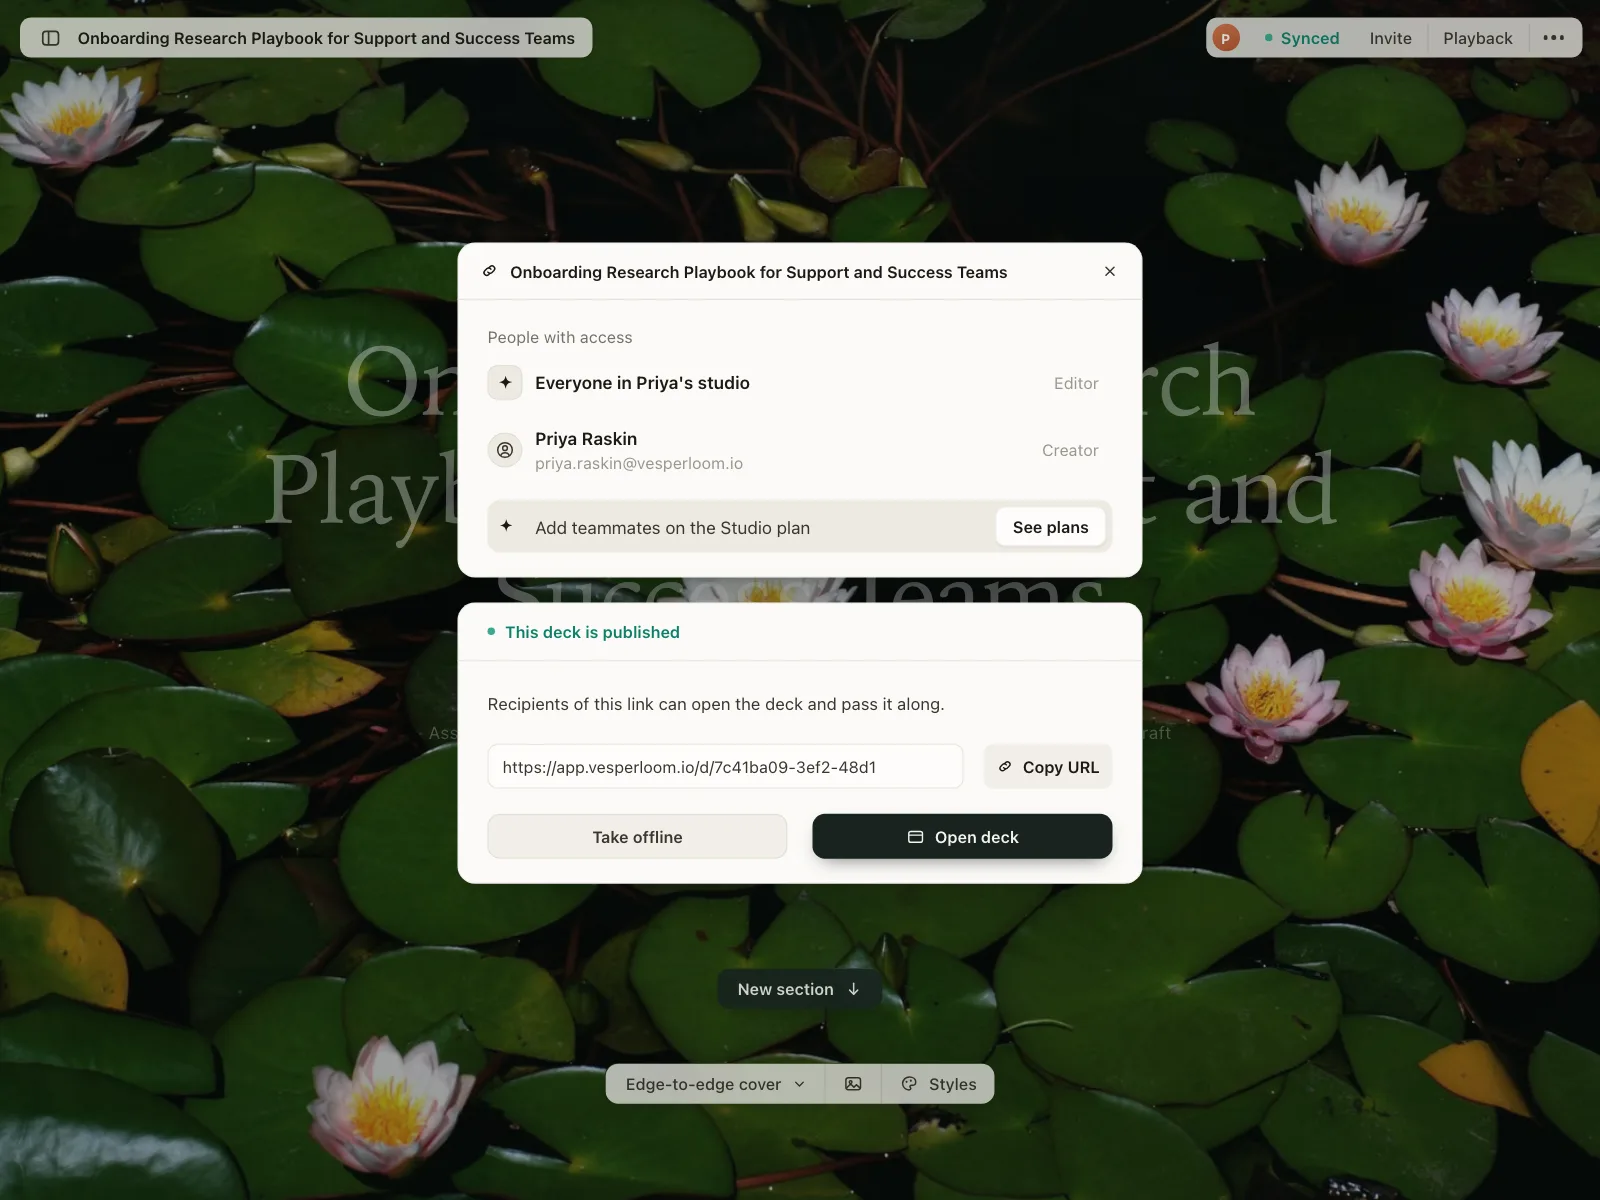Select the published deck URL field
The height and width of the screenshot is (1200, 1600).
tap(725, 767)
